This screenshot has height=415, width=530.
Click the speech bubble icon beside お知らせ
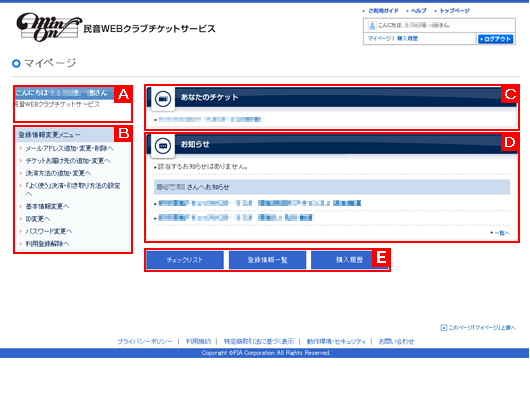163,146
